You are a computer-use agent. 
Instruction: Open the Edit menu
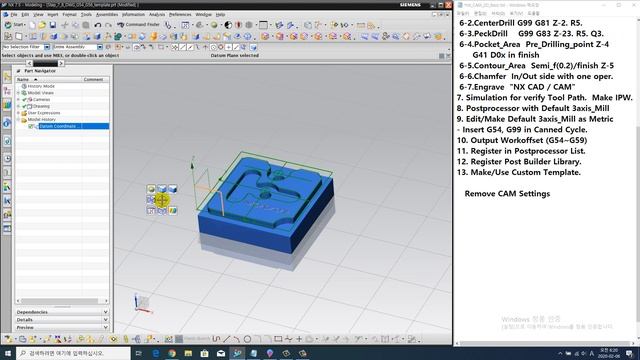[25, 15]
